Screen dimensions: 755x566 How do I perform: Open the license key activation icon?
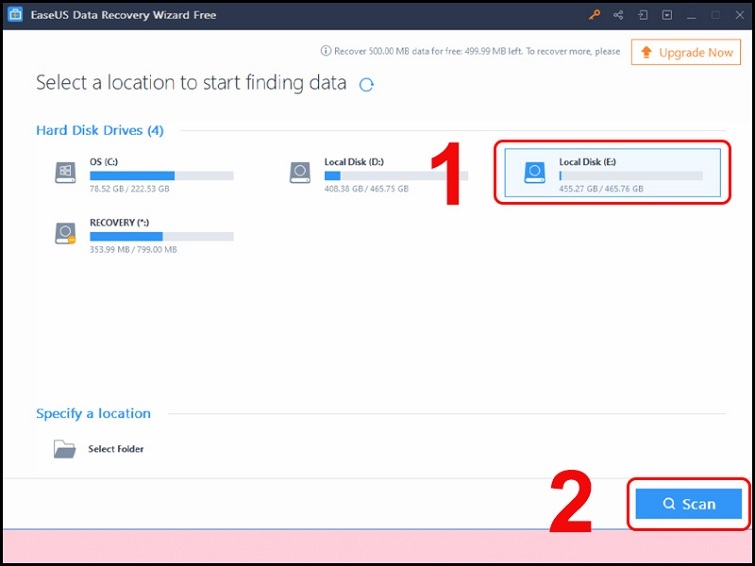(594, 15)
